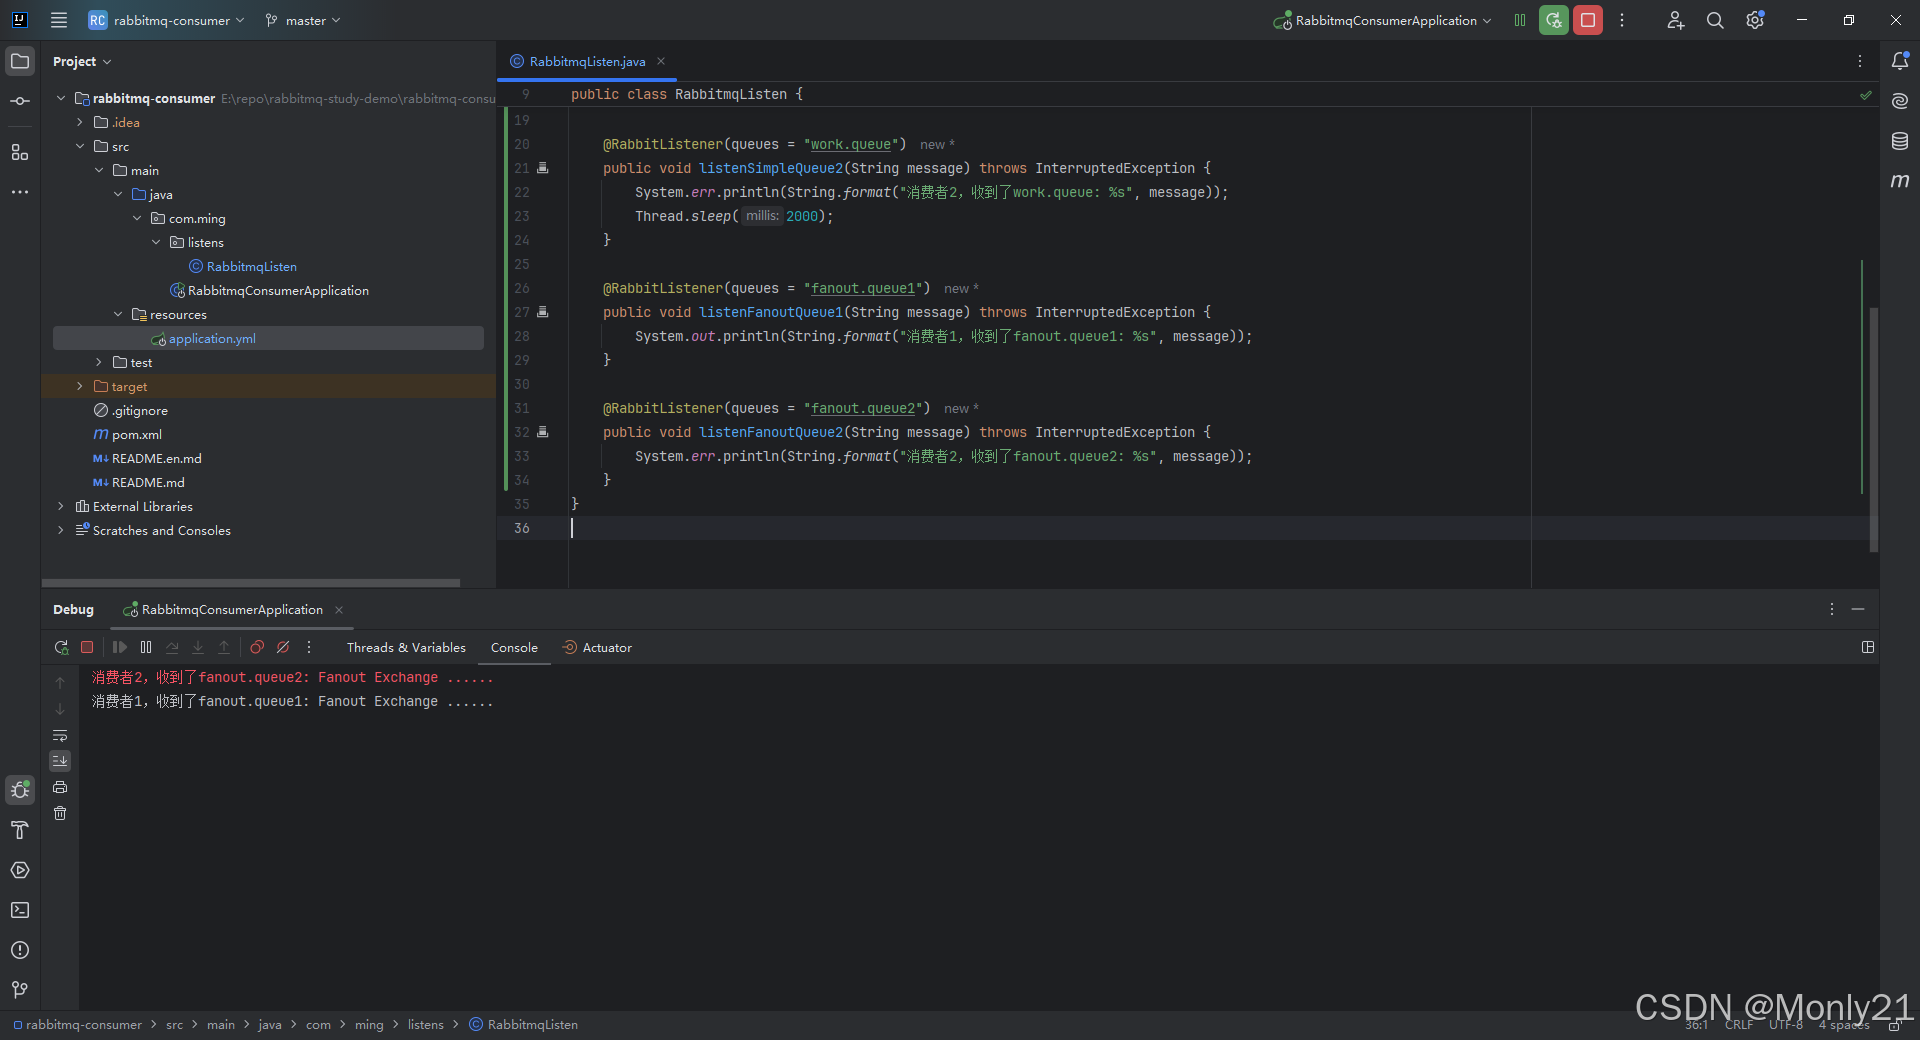Open the Structure tool window
Screen dimensions: 1920x1040
[x=20, y=152]
